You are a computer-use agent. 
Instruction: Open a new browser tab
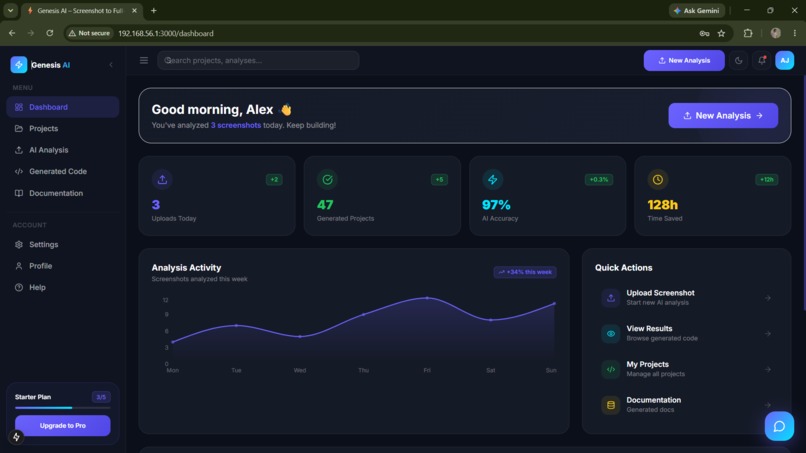[x=153, y=10]
